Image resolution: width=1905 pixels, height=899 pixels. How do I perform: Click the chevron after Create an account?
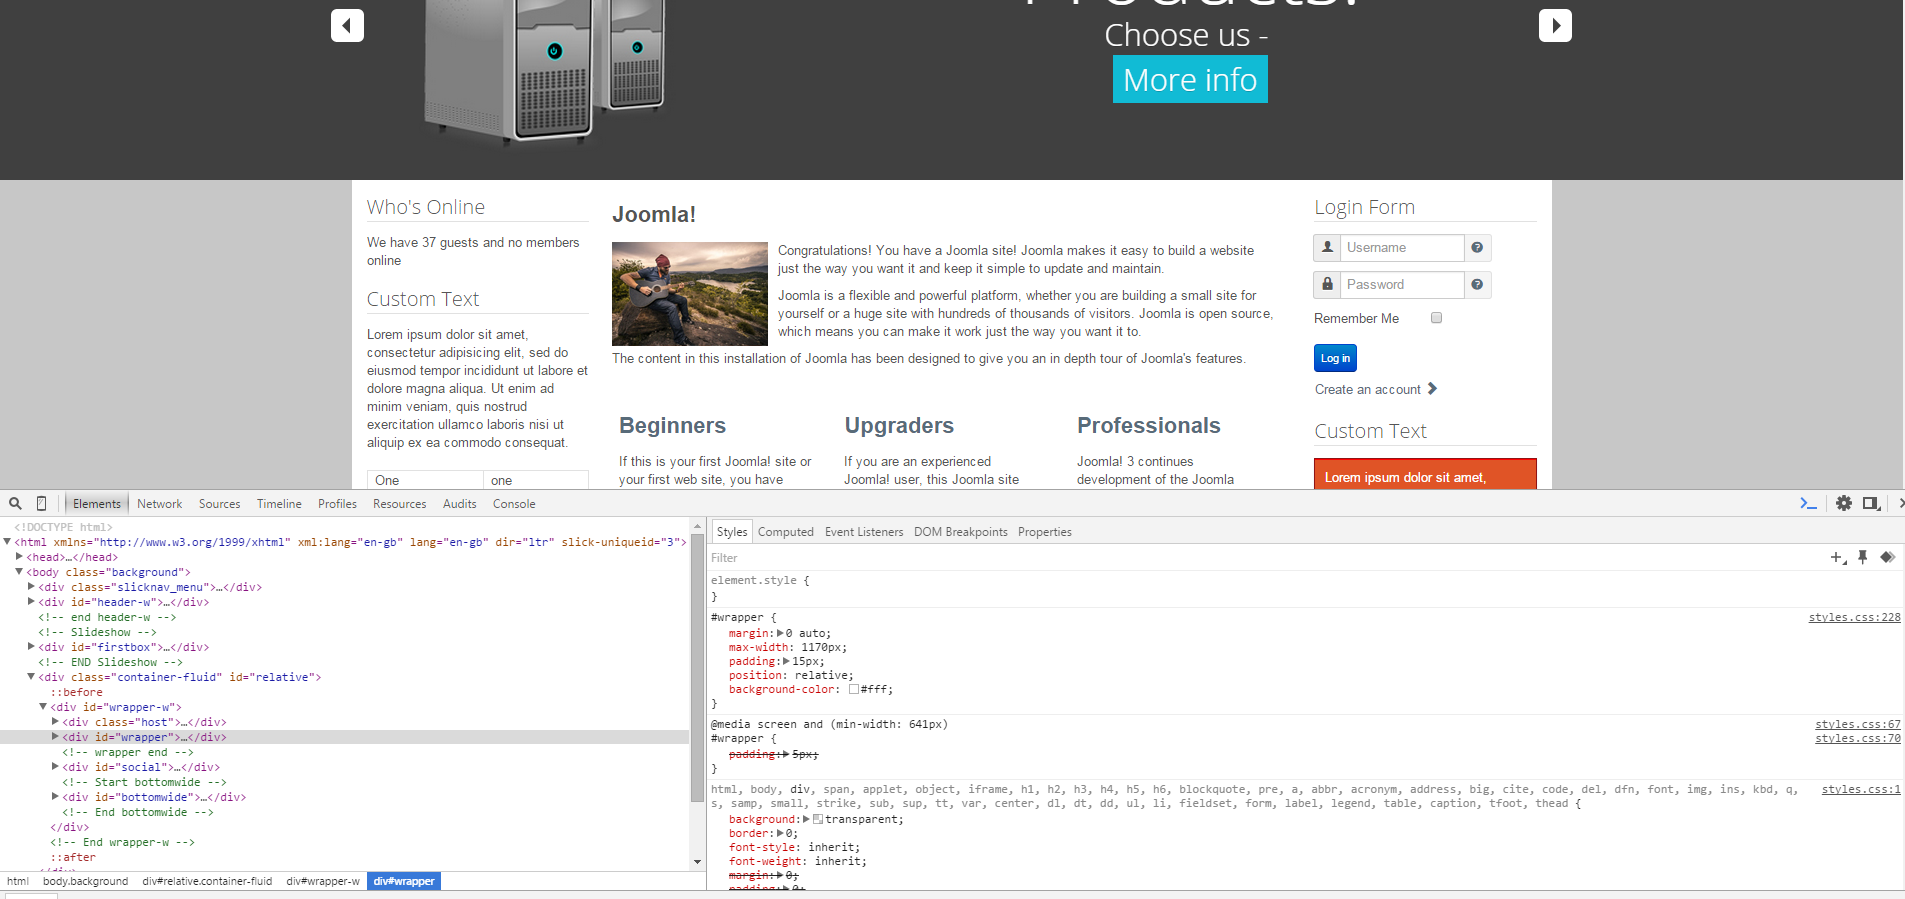[x=1432, y=389]
